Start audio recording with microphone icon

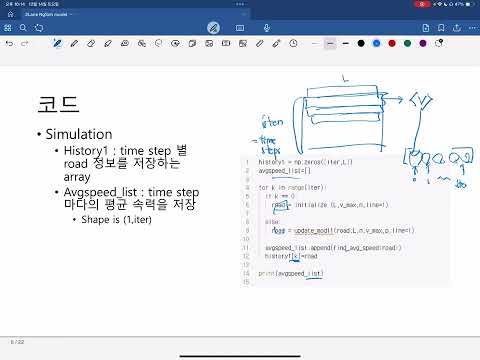267,28
